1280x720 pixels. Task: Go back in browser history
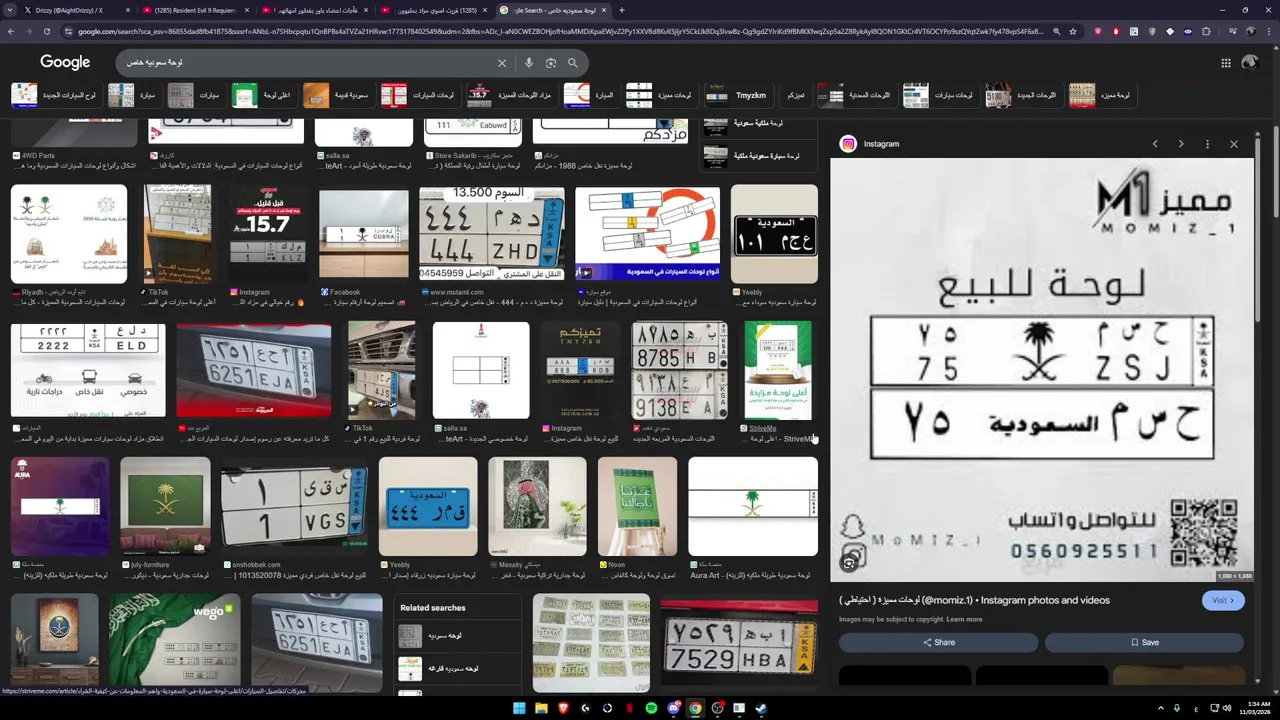pos(11,31)
